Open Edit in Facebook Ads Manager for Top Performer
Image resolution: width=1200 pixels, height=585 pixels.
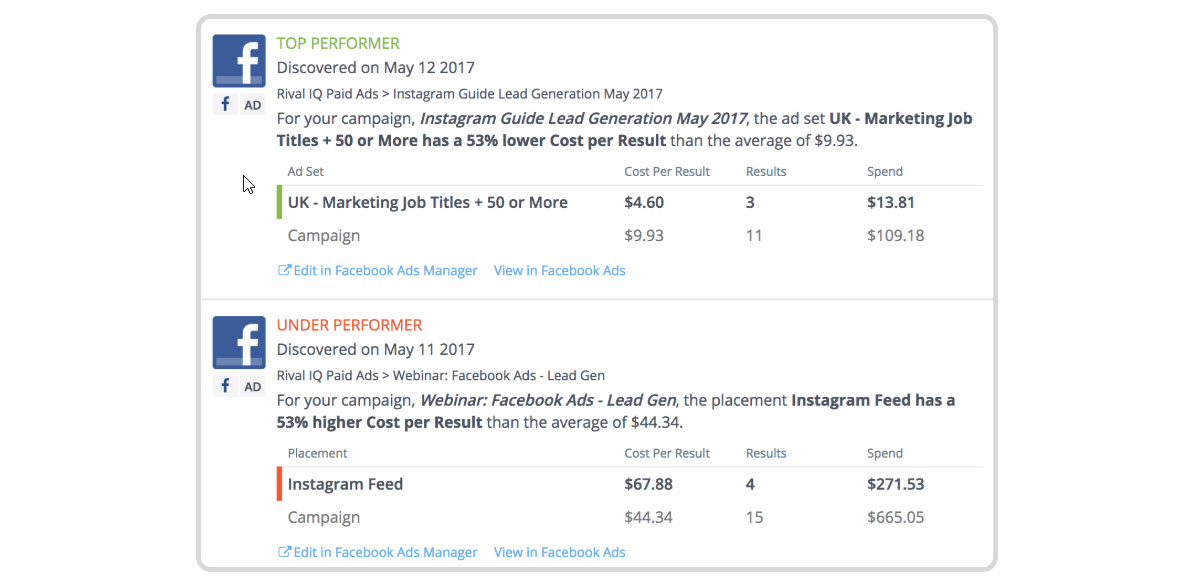click(x=378, y=270)
